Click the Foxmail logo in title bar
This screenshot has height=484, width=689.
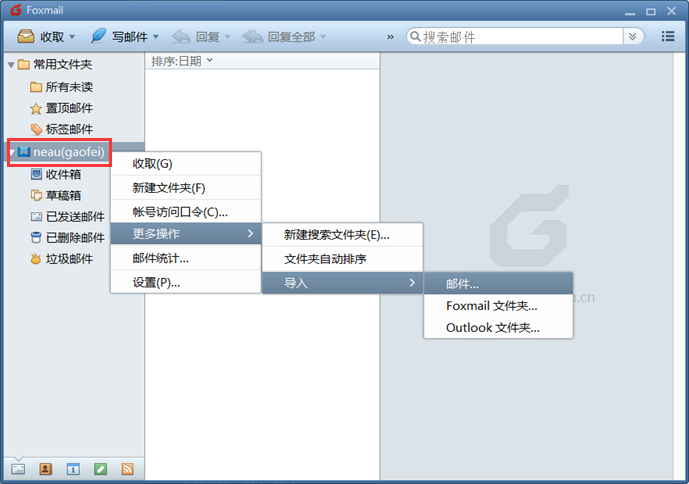click(x=16, y=10)
